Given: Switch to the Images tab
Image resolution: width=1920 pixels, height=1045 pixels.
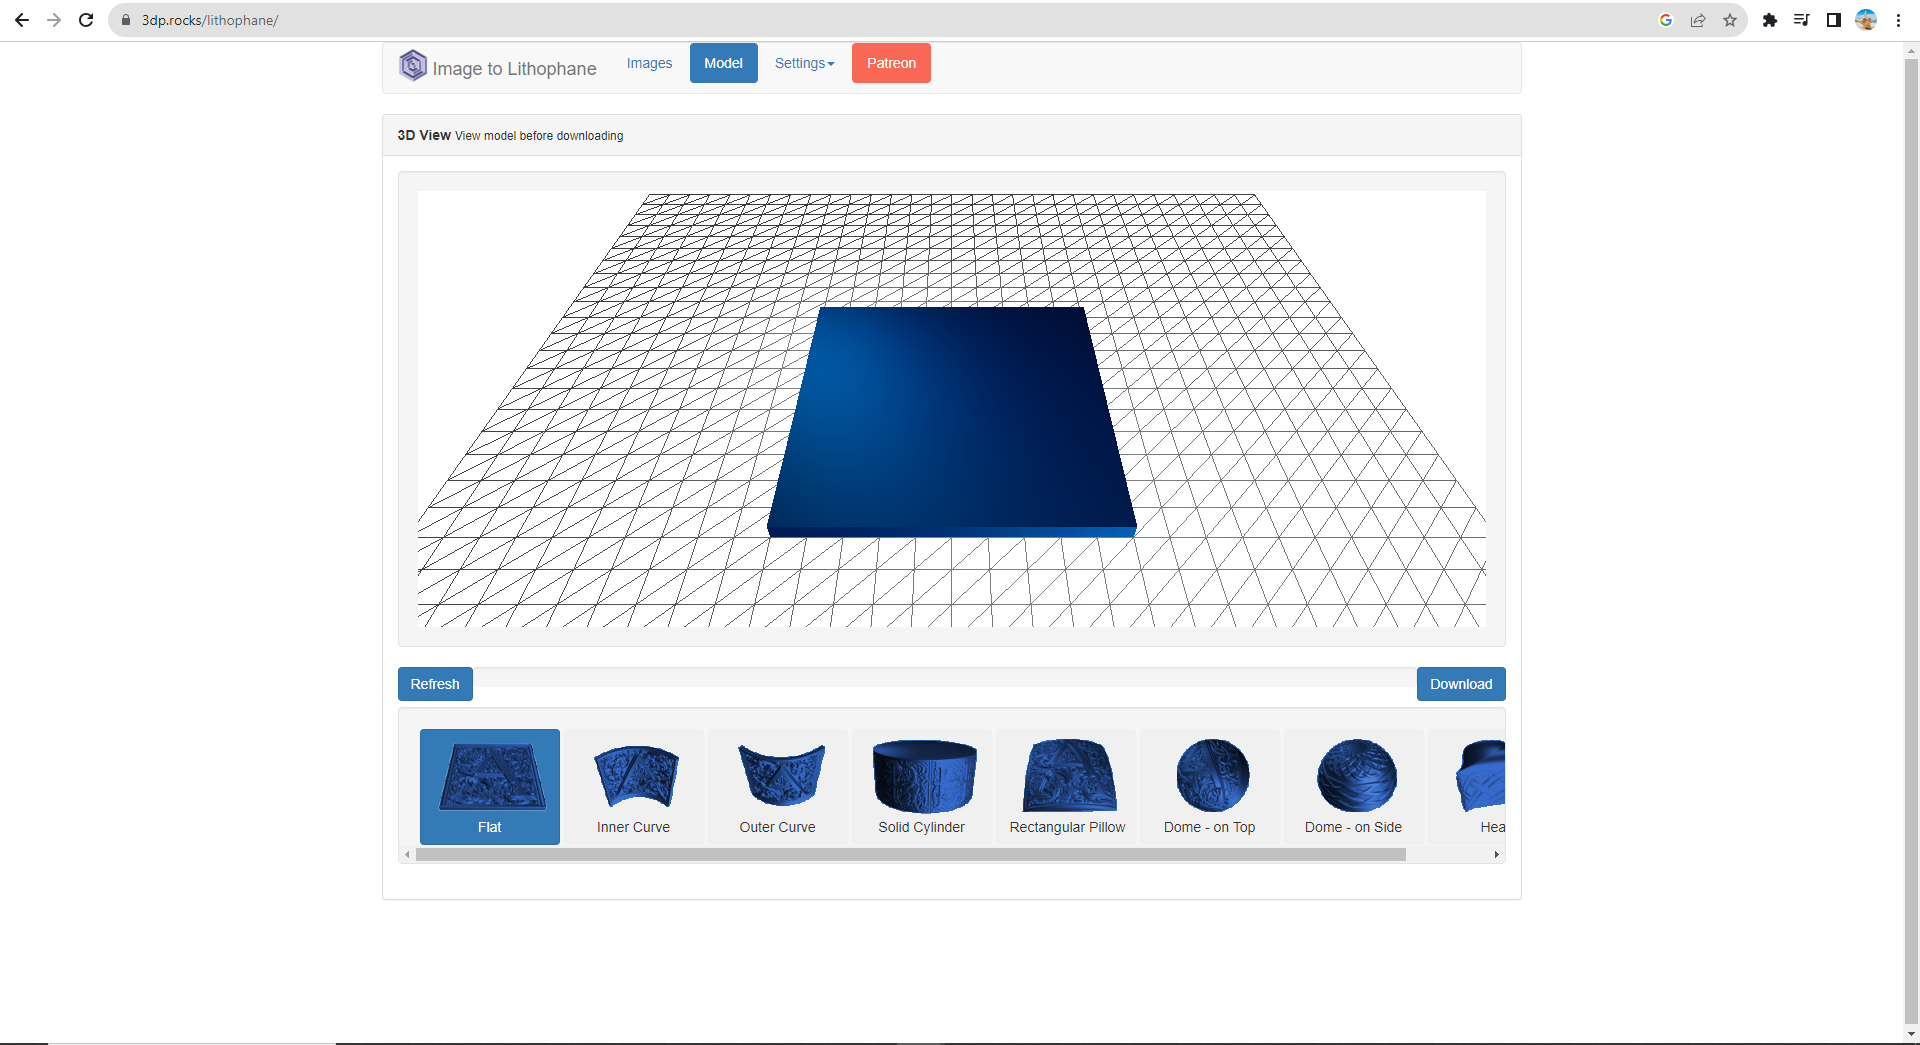Looking at the screenshot, I should point(649,63).
